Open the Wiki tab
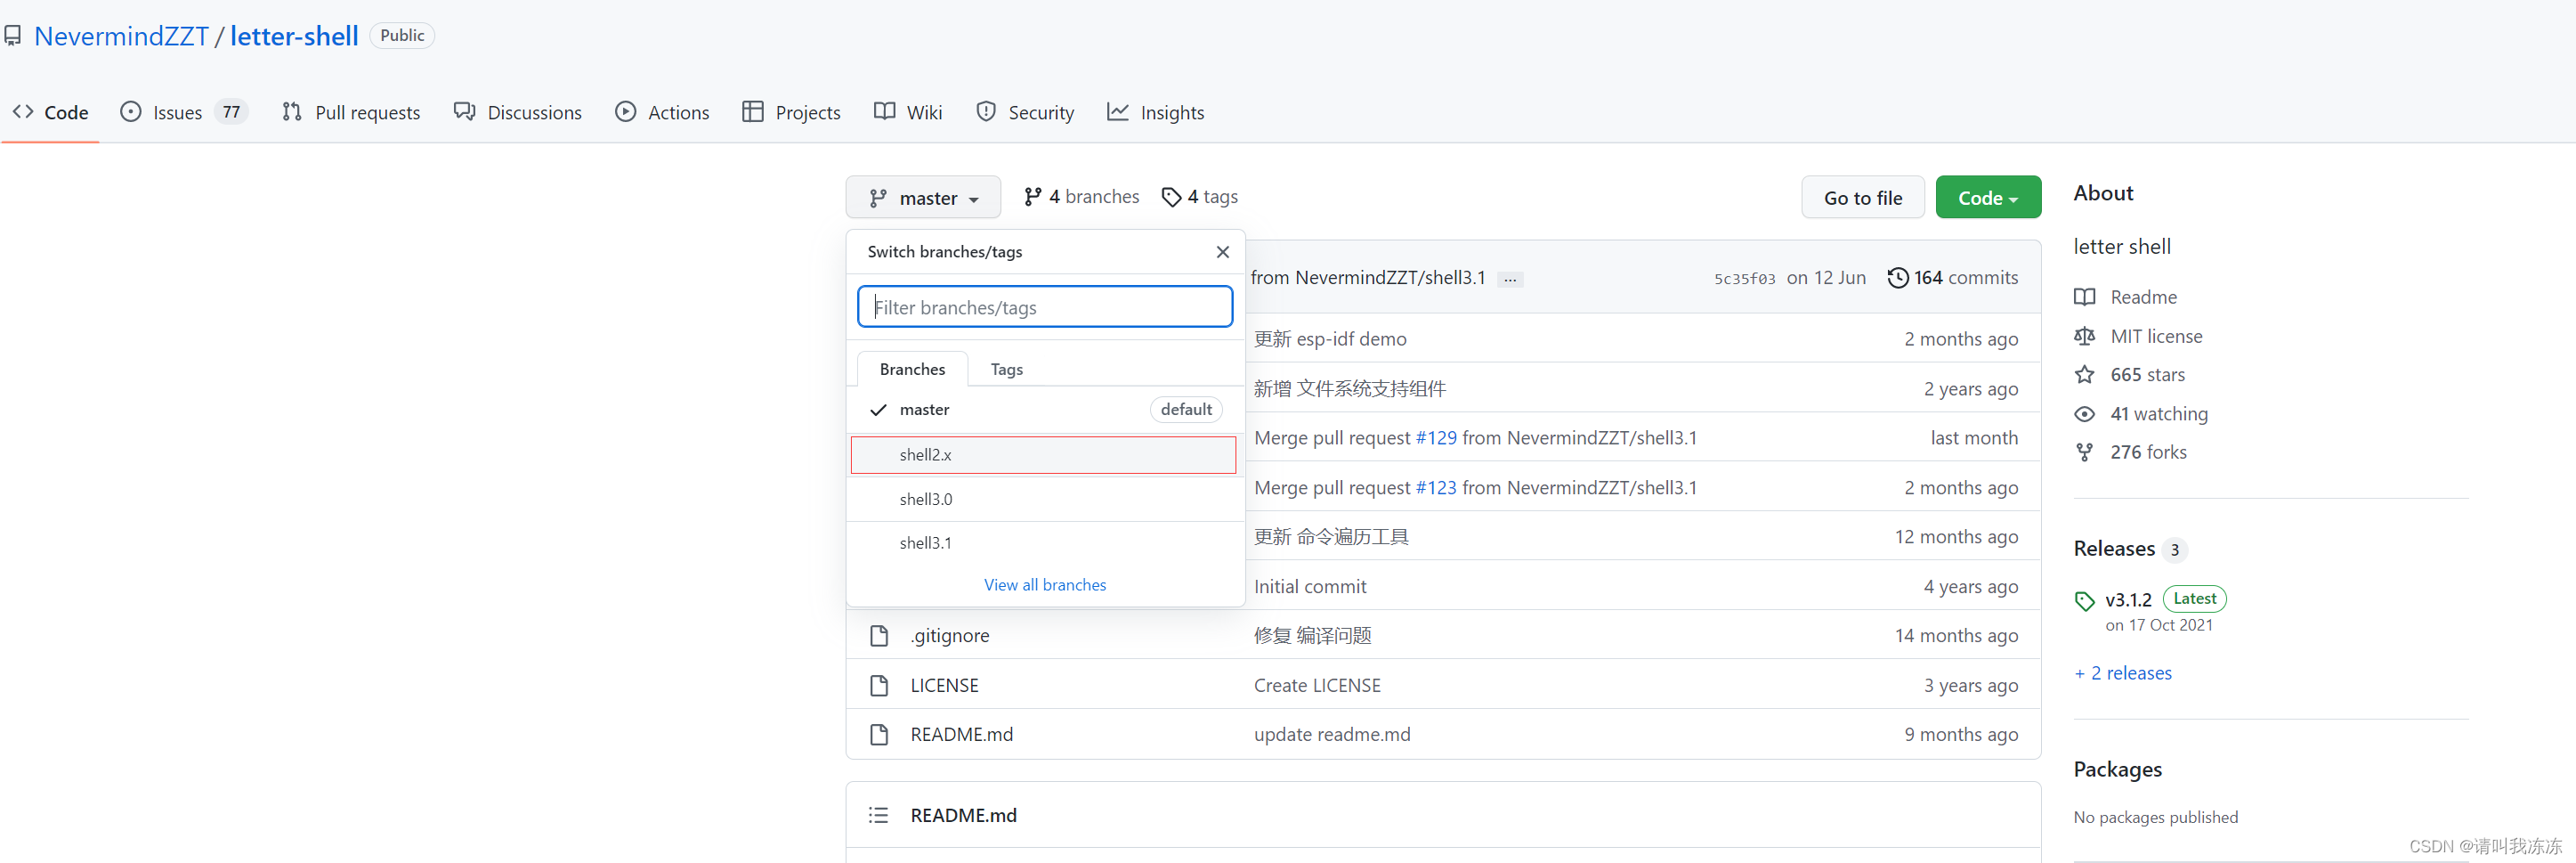 [908, 112]
